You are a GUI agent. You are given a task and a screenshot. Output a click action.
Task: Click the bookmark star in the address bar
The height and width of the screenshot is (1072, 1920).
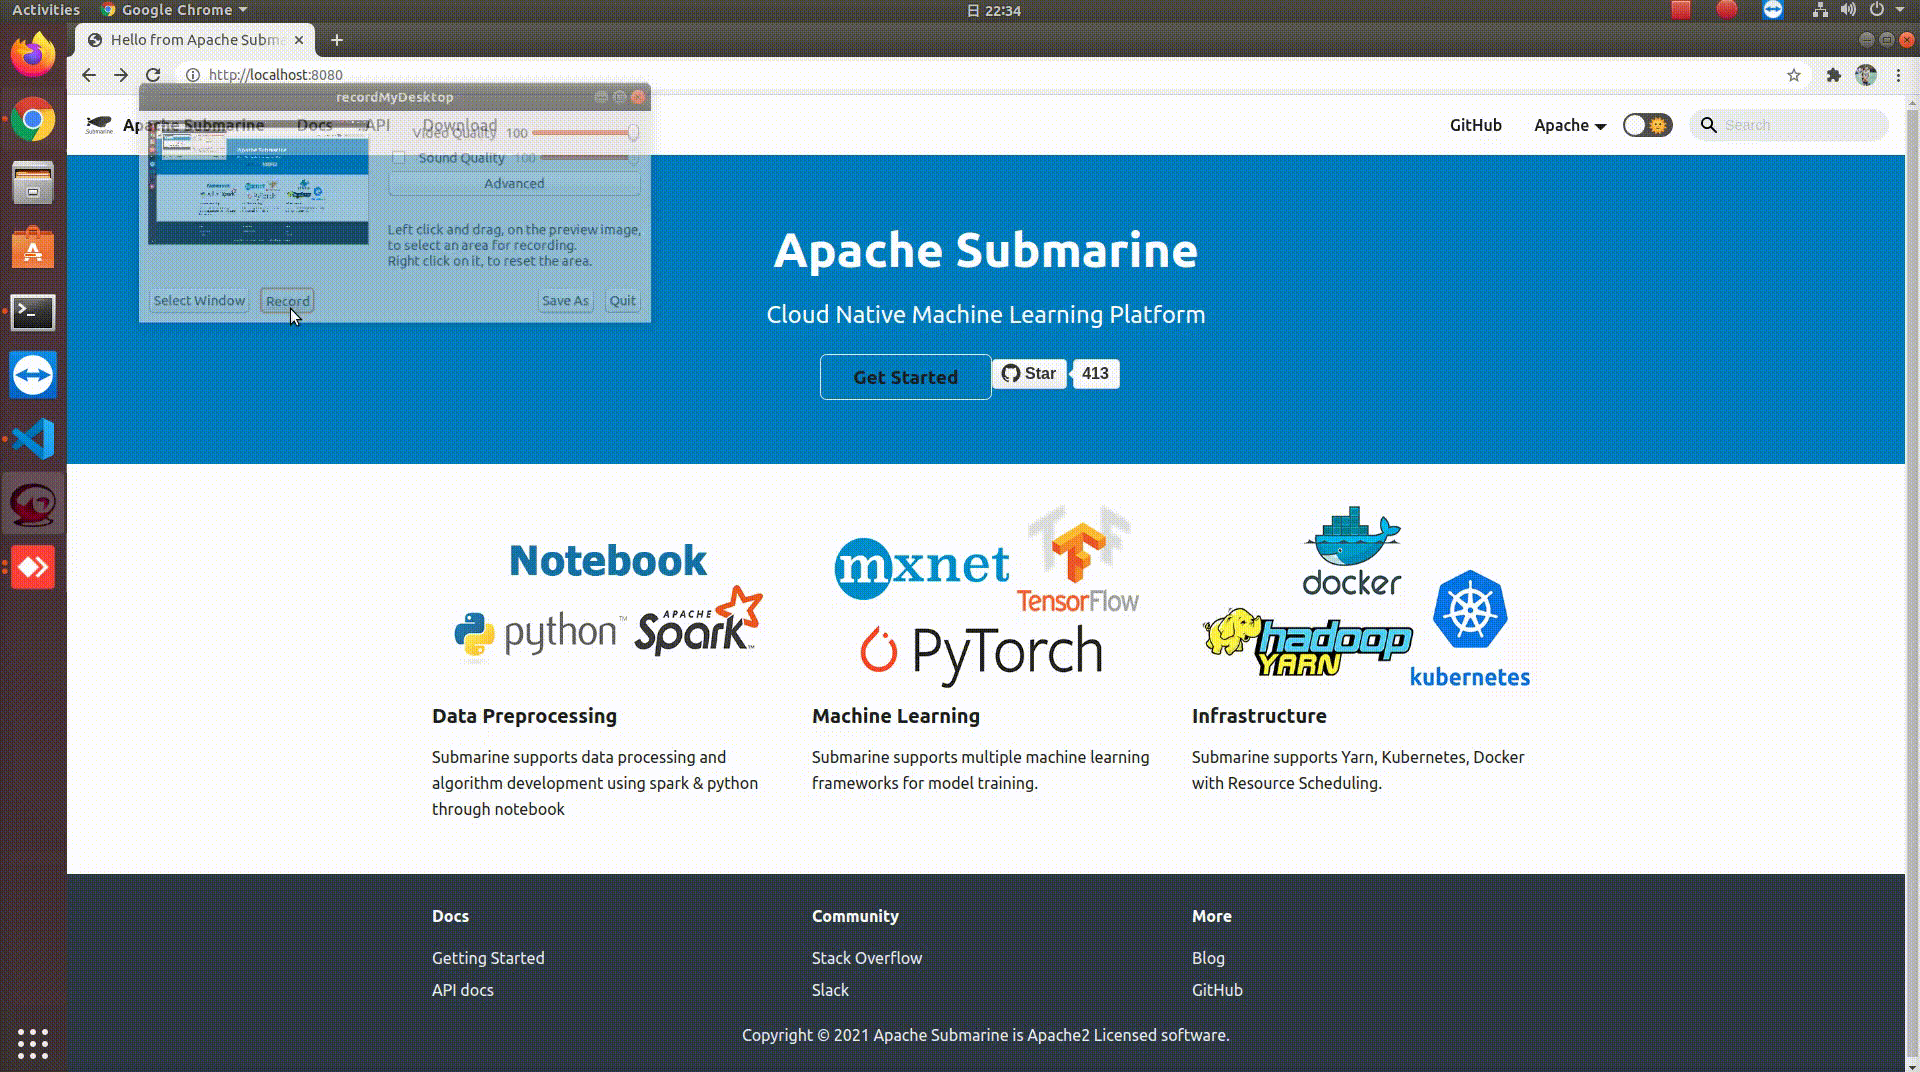tap(1791, 74)
